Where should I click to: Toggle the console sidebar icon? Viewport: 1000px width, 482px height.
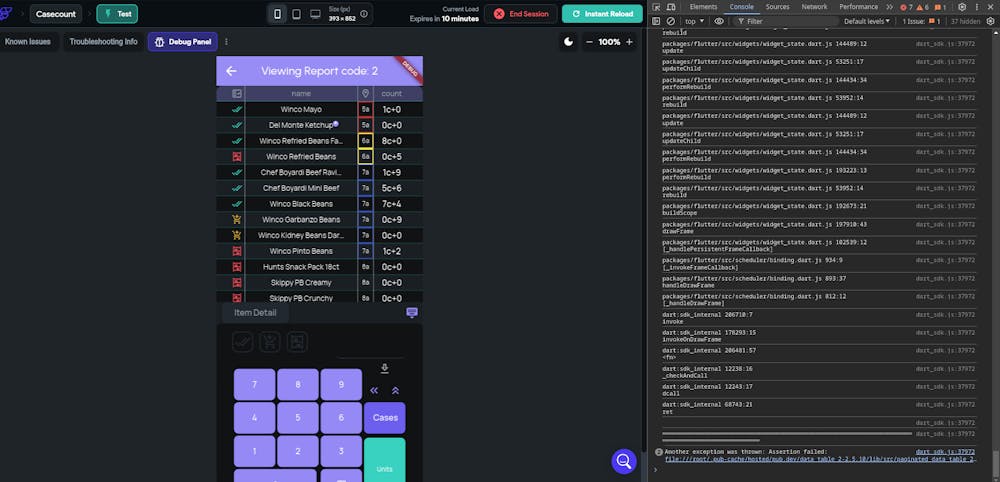656,21
